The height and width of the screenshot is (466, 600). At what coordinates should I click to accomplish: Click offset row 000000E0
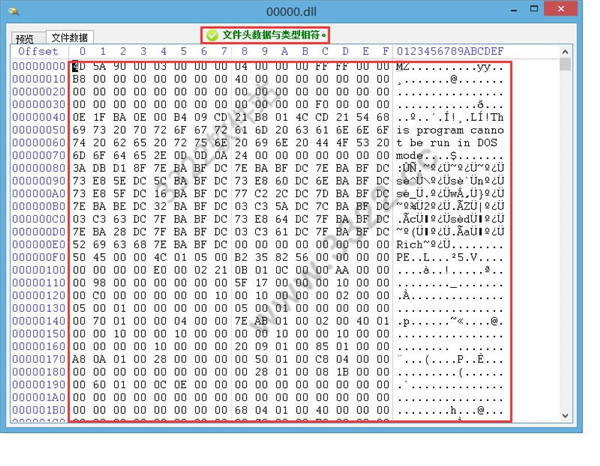point(39,245)
